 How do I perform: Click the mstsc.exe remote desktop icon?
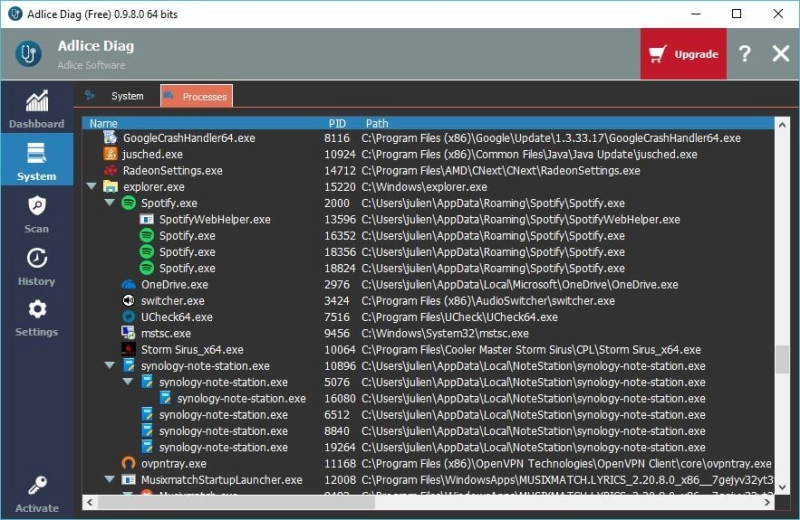[129, 333]
